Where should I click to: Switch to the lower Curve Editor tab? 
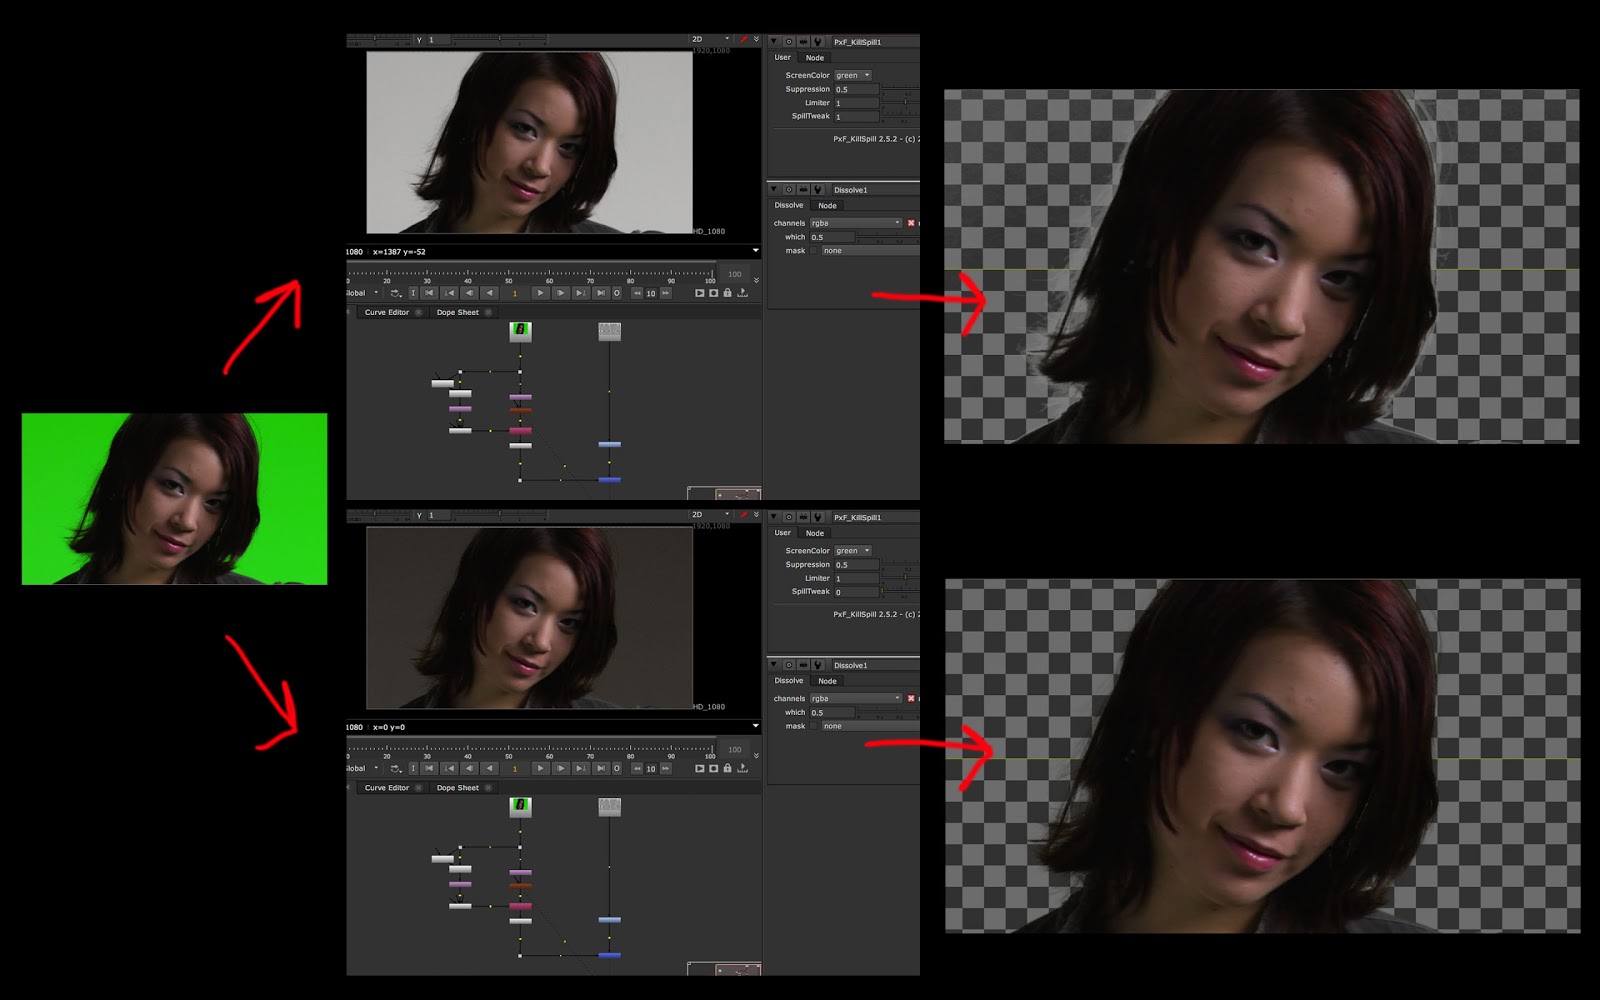click(x=387, y=788)
